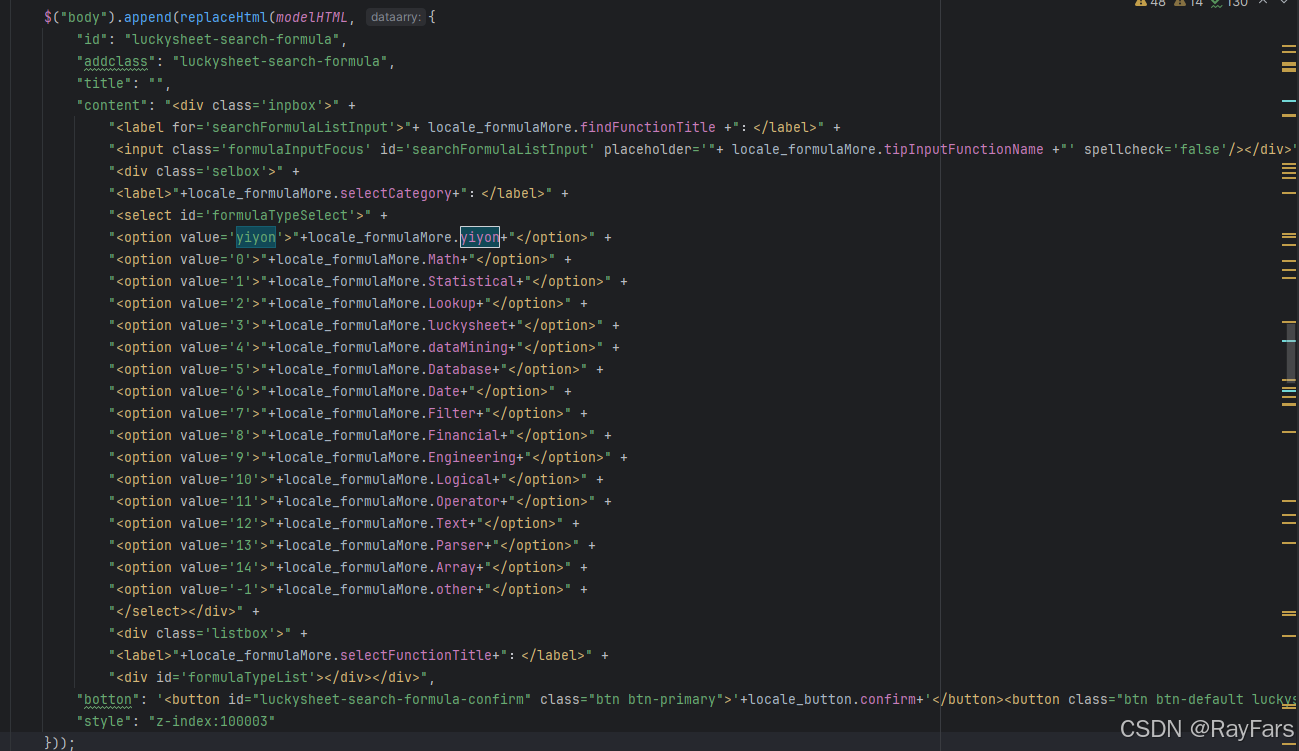The height and width of the screenshot is (751, 1299).
Task: Click the 14 weak warnings indicator icon
Action: (x=1180, y=4)
